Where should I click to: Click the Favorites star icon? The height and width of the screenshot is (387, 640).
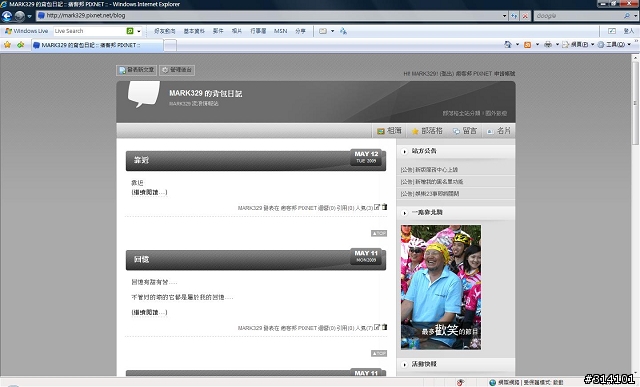tap(7, 44)
